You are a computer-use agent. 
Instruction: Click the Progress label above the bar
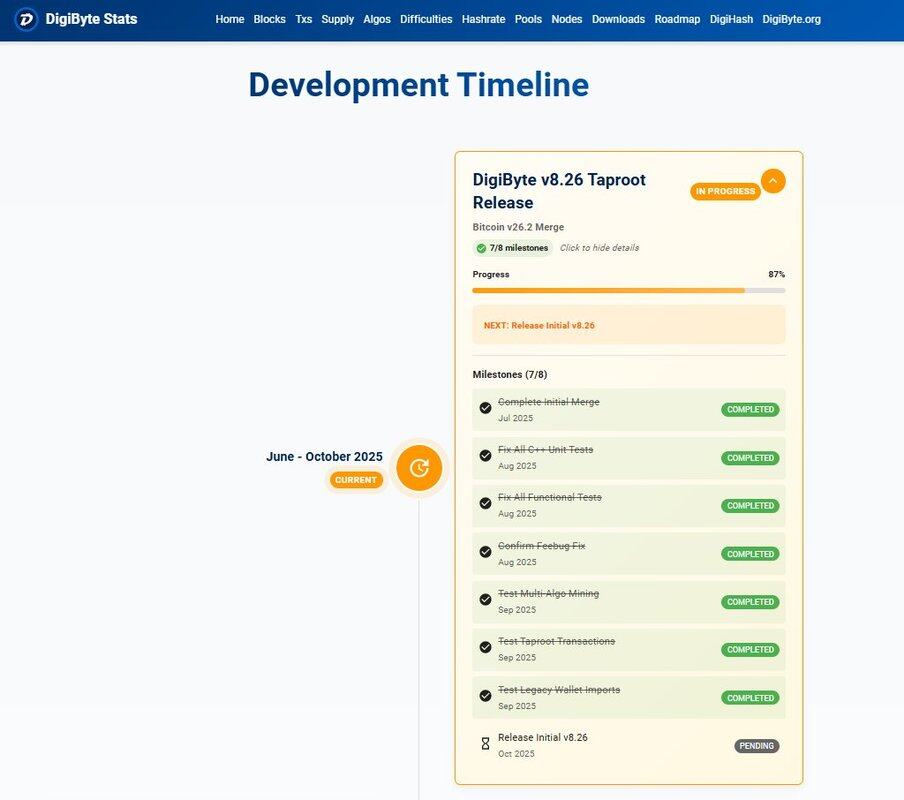[491, 274]
